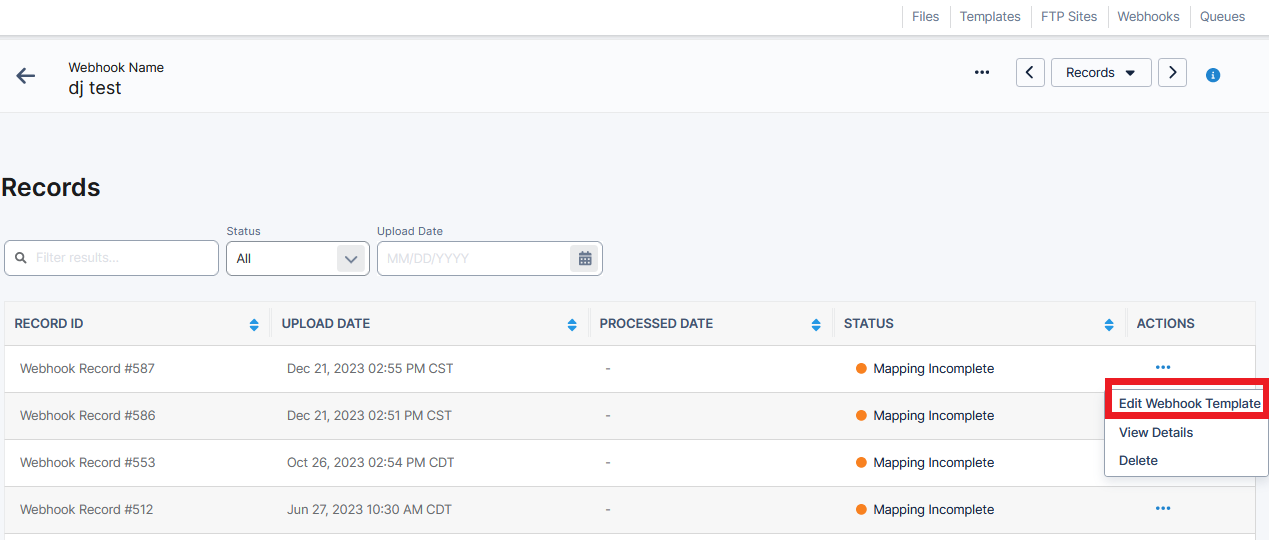
Task: Open actions menu for Webhook Record #587
Action: pos(1162,368)
